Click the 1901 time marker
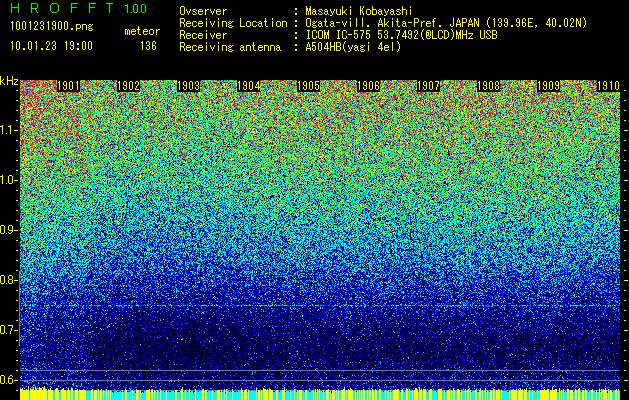 tap(69, 86)
